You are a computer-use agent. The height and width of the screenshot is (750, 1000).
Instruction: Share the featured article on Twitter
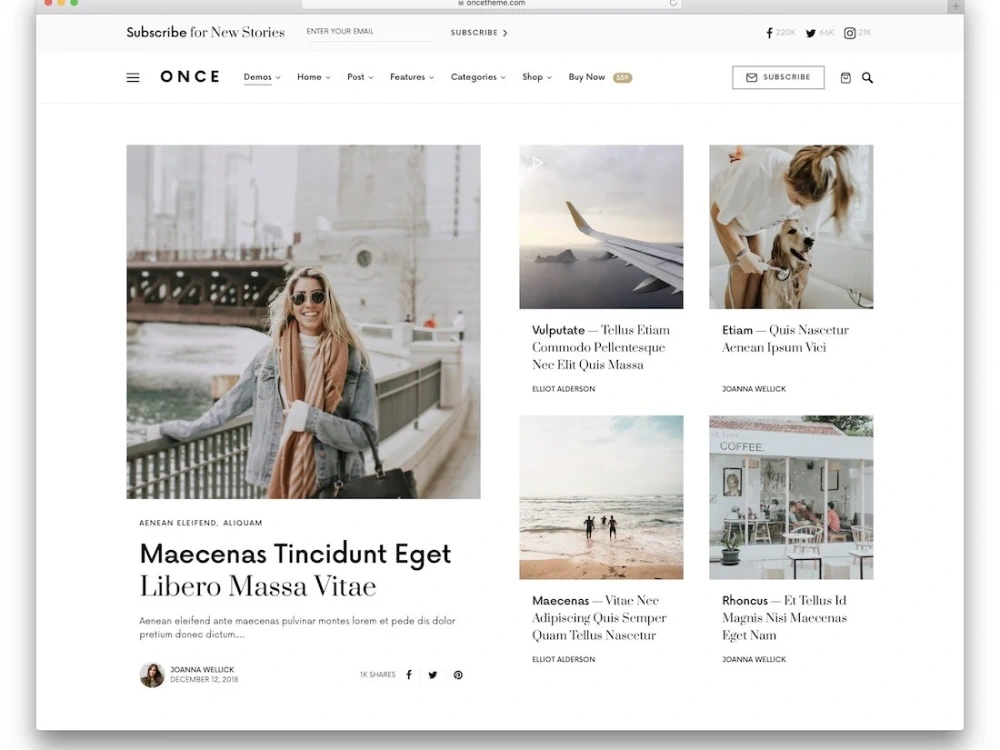[x=433, y=674]
